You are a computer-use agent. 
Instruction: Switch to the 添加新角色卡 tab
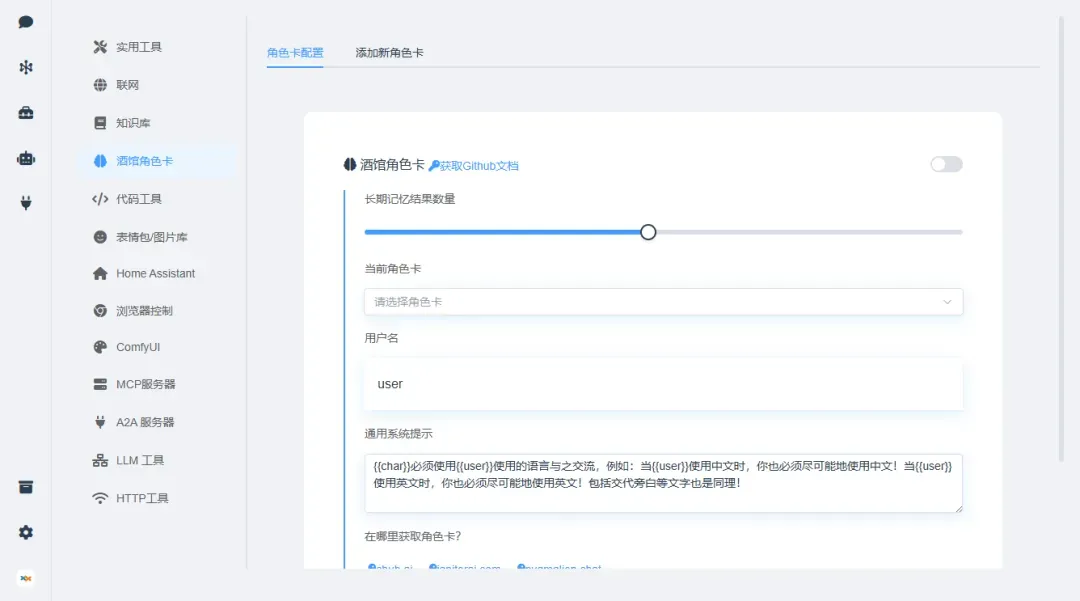pos(389,52)
